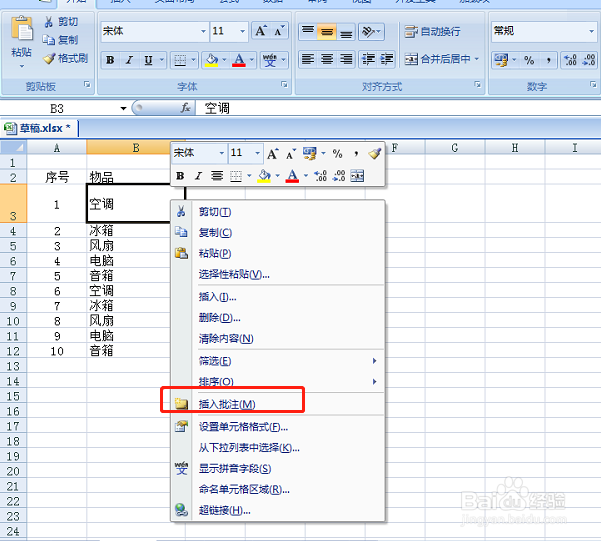Image resolution: width=601 pixels, height=541 pixels.
Task: Click cell containing 冰箱 in row 4
Action: coord(129,231)
